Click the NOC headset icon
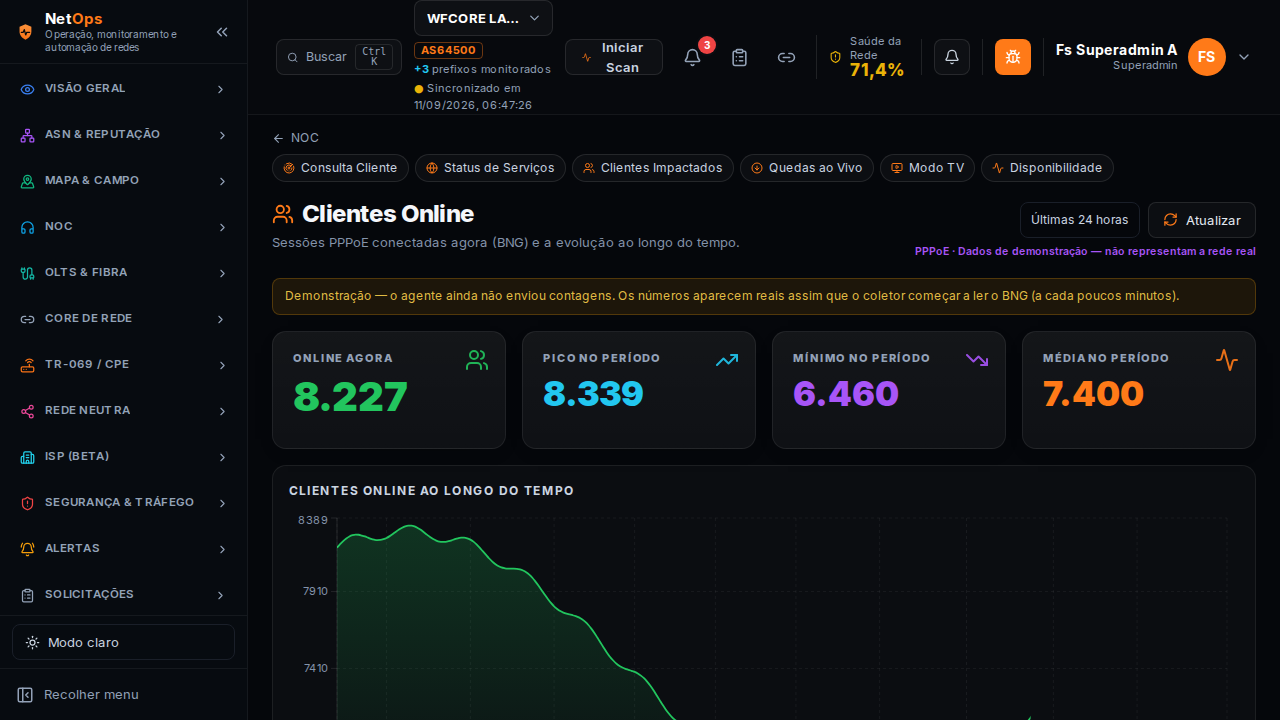The height and width of the screenshot is (720, 1280). tap(28, 227)
